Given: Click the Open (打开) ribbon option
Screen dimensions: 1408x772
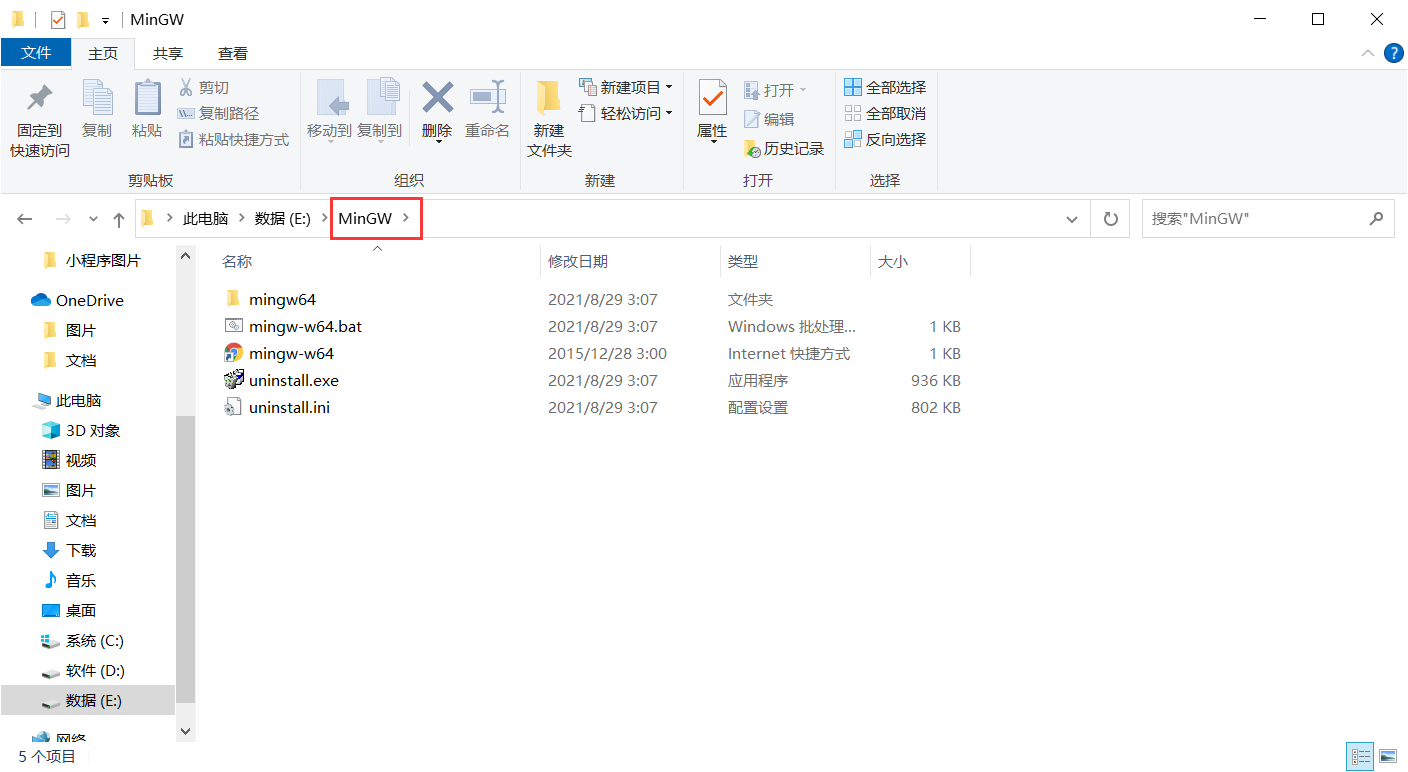Looking at the screenshot, I should (775, 90).
